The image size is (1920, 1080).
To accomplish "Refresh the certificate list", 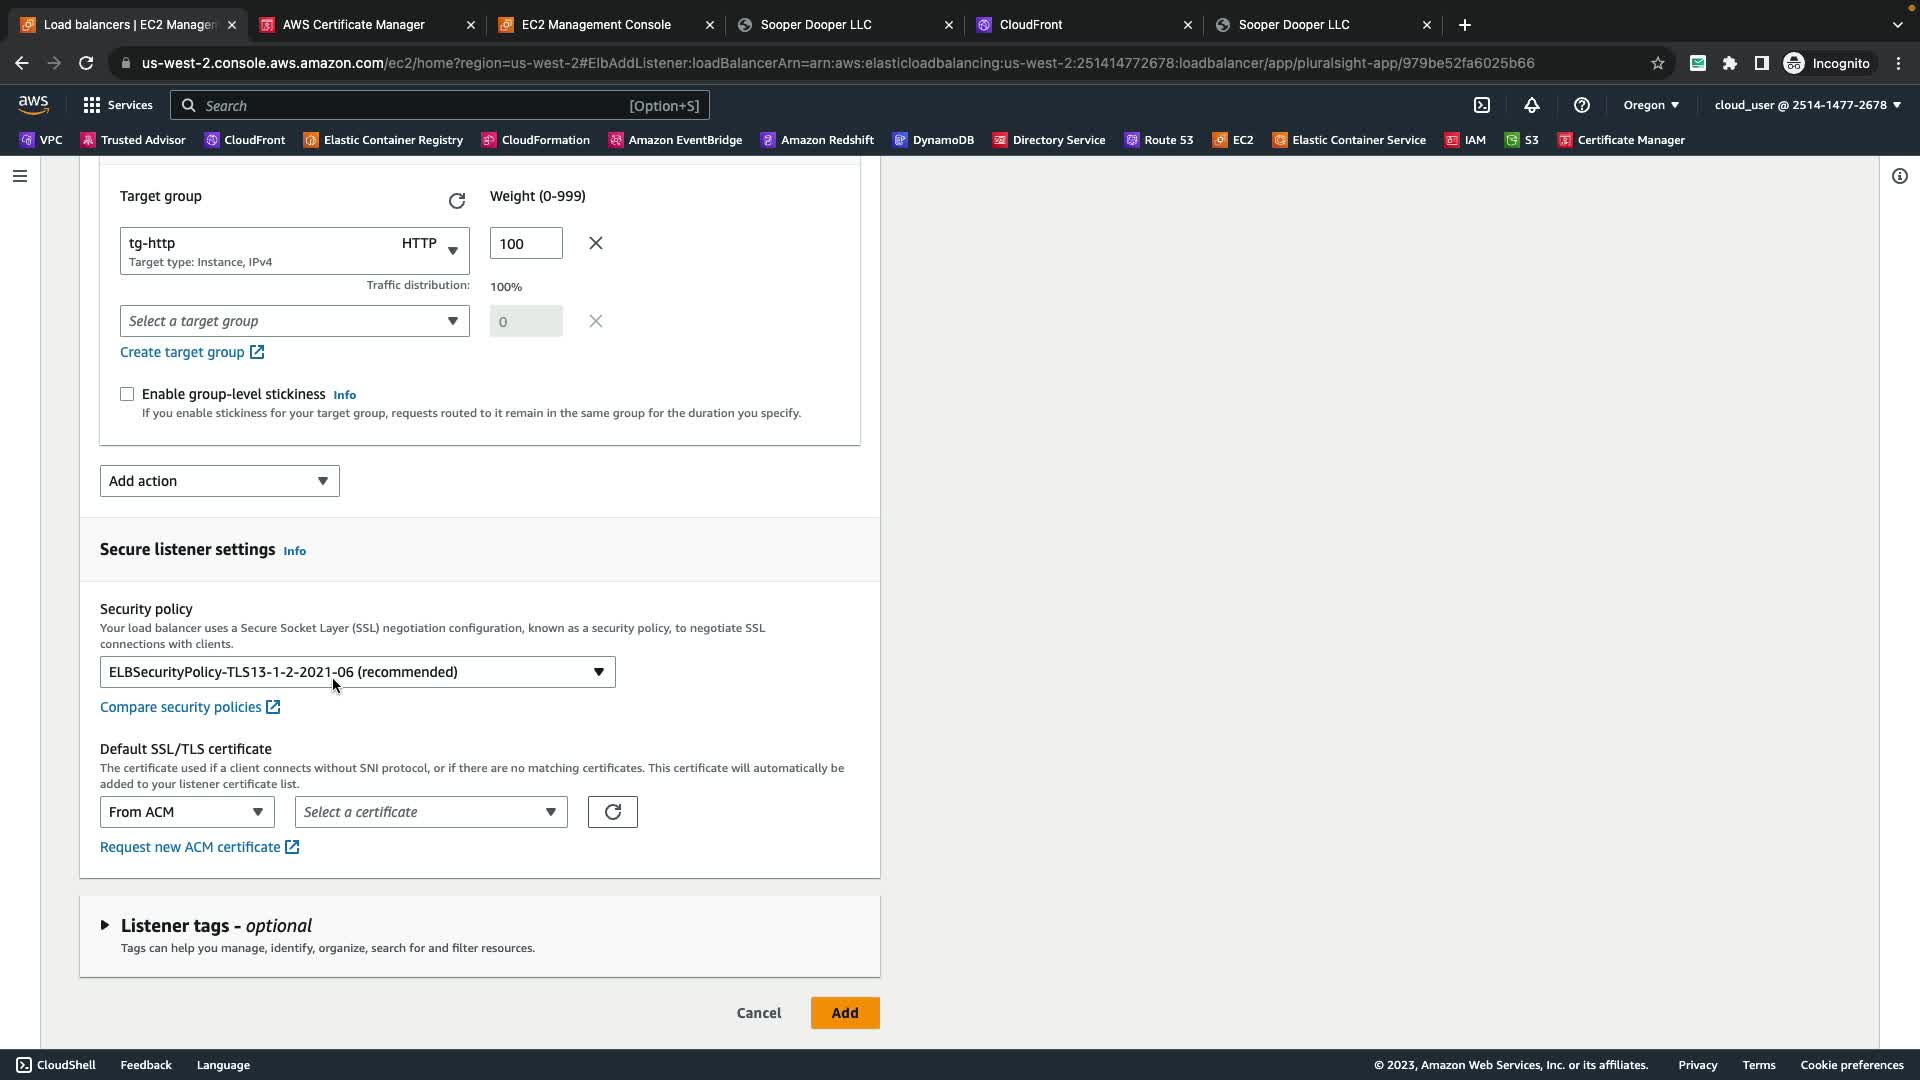I will [612, 812].
